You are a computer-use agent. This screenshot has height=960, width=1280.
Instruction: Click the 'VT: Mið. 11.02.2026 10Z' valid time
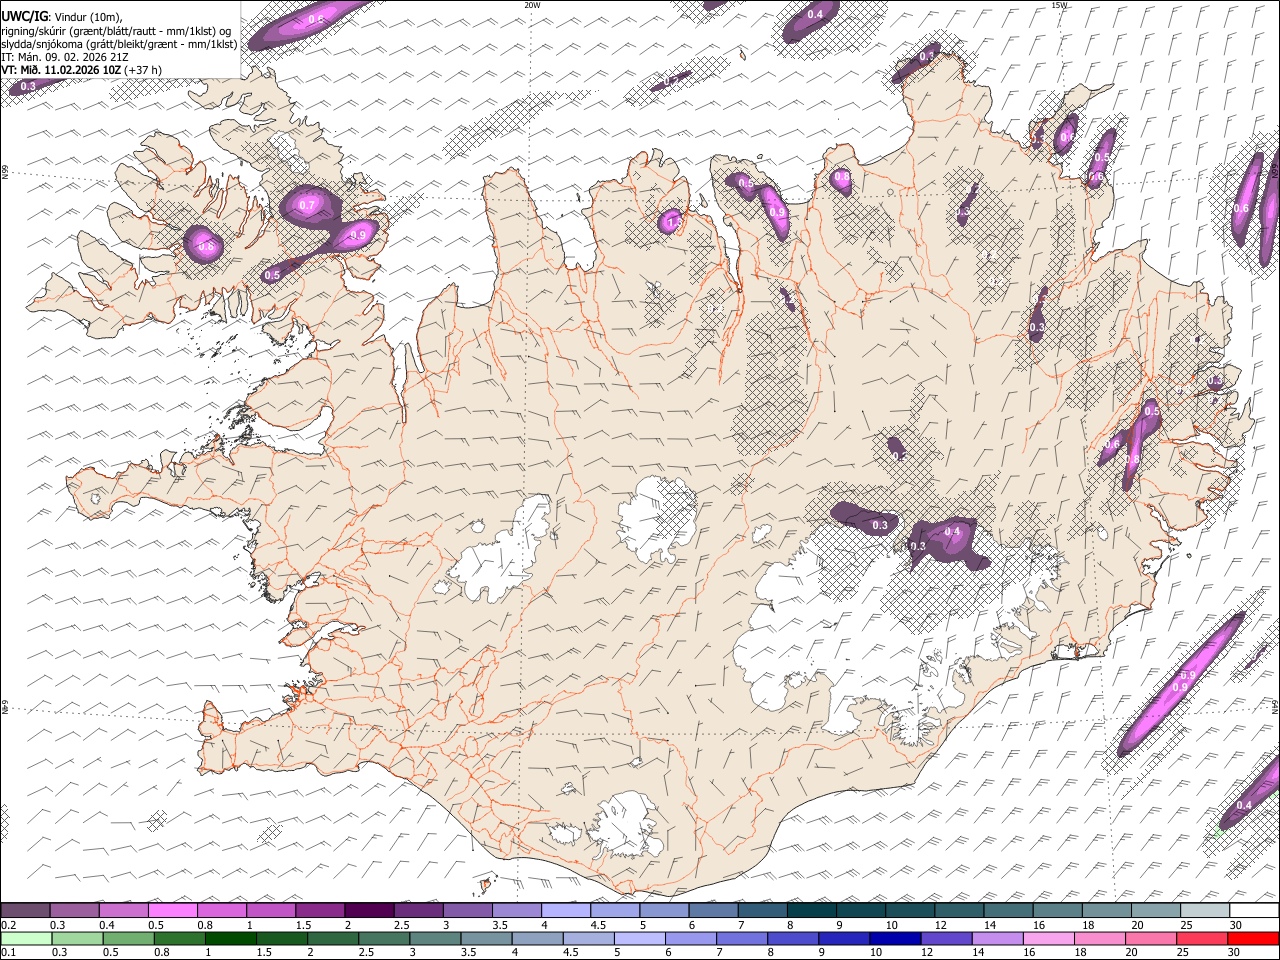pos(61,70)
